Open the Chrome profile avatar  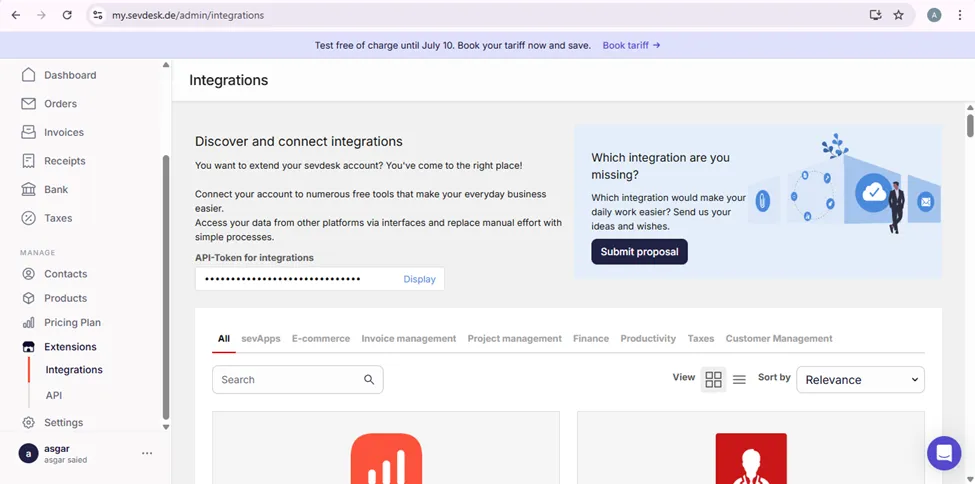coord(934,15)
